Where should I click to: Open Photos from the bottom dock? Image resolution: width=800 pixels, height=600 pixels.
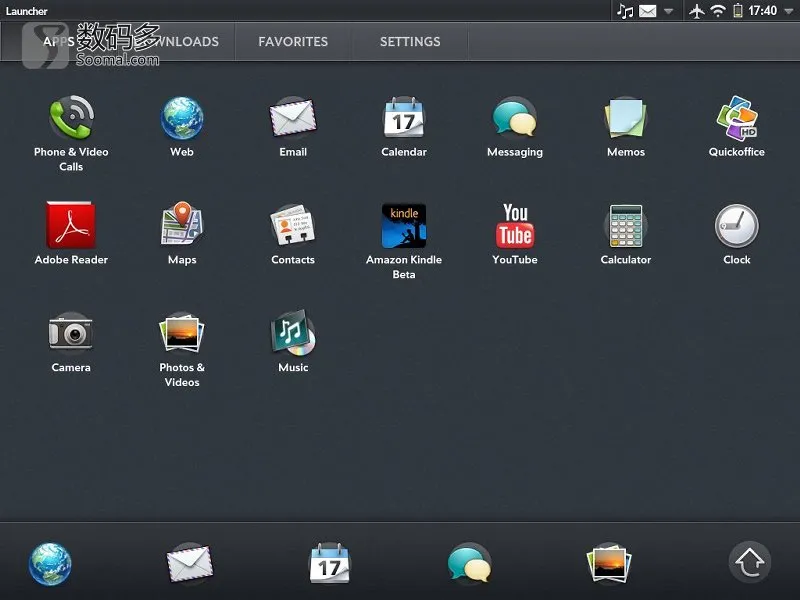tap(609, 563)
